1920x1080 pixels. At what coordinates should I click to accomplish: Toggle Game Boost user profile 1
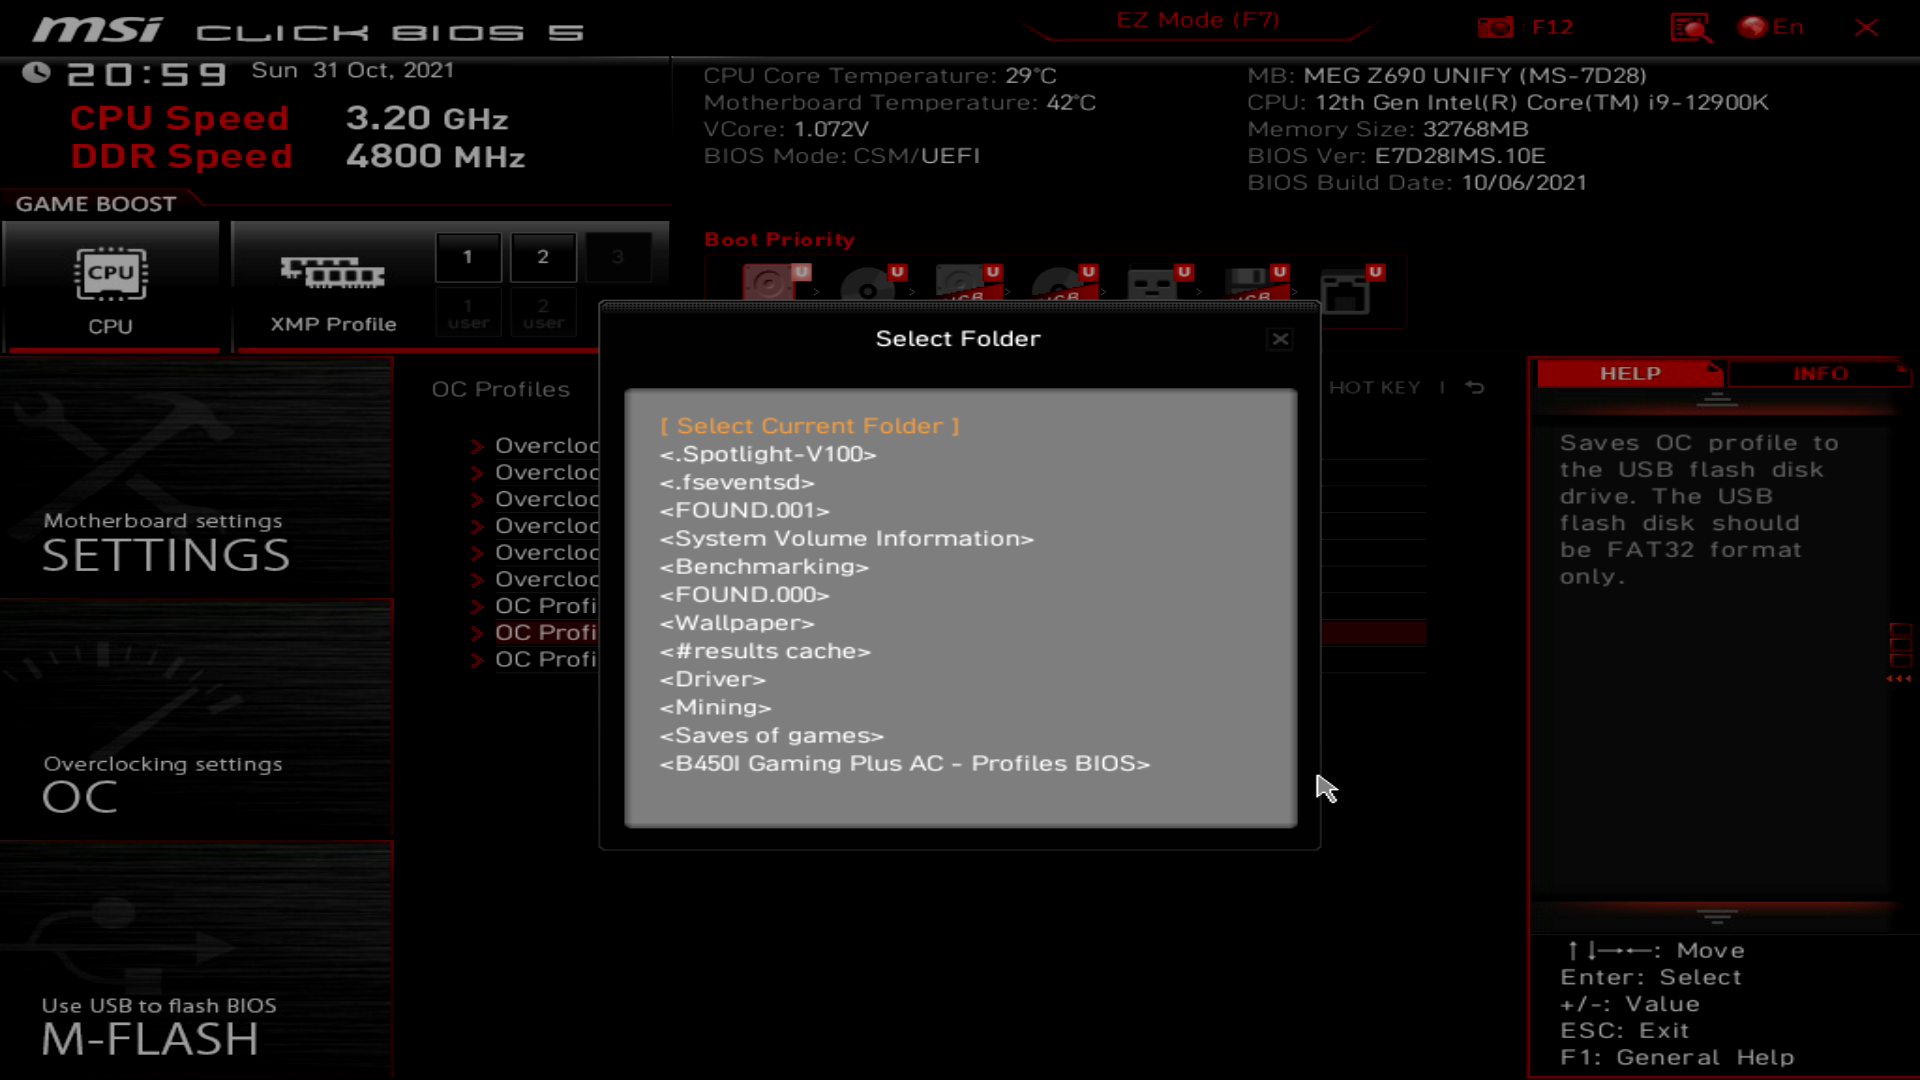467,313
